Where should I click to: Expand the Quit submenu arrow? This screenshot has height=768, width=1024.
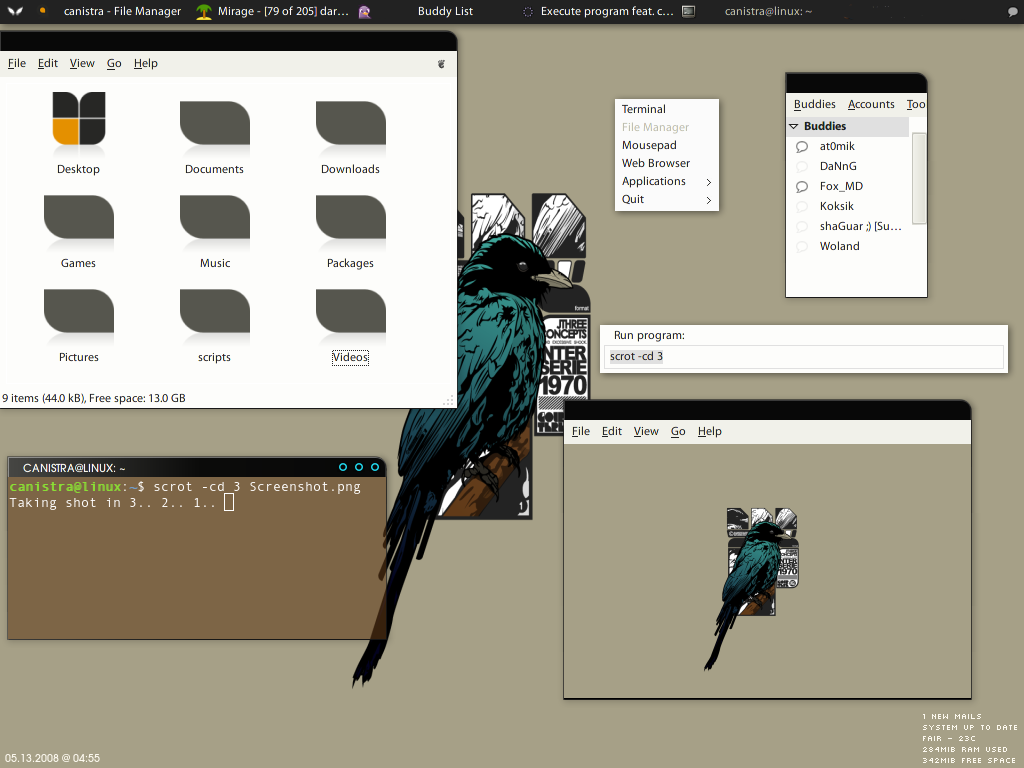pyautogui.click(x=709, y=200)
